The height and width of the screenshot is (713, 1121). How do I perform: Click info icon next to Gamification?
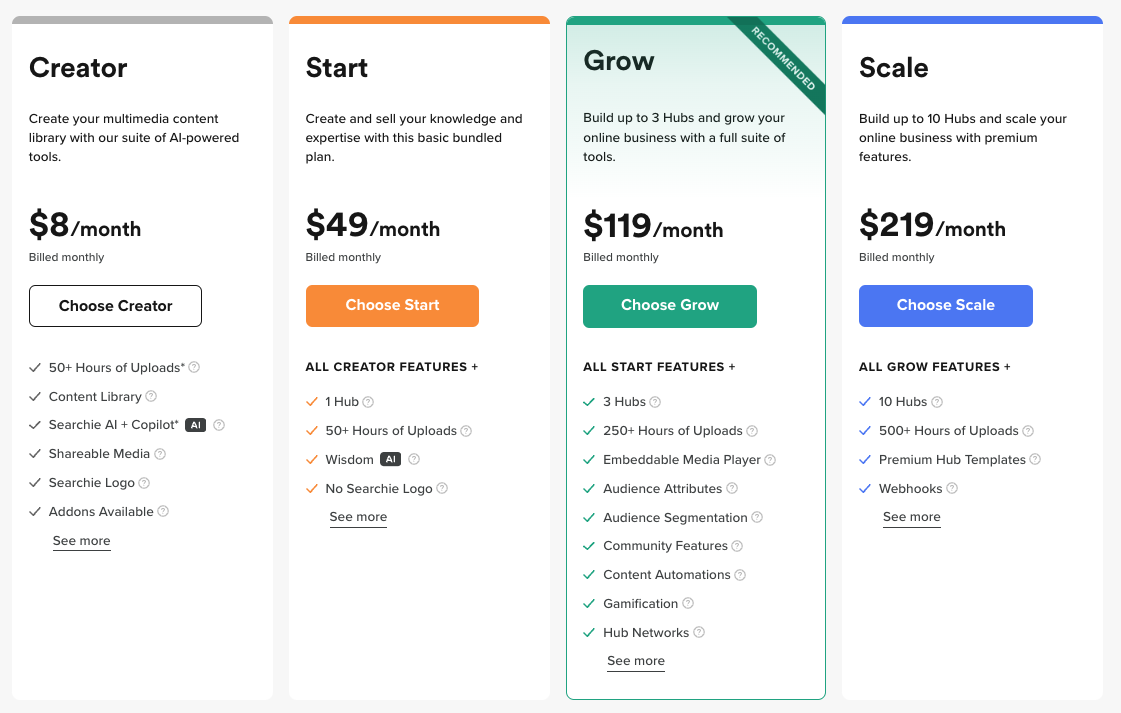click(x=688, y=604)
